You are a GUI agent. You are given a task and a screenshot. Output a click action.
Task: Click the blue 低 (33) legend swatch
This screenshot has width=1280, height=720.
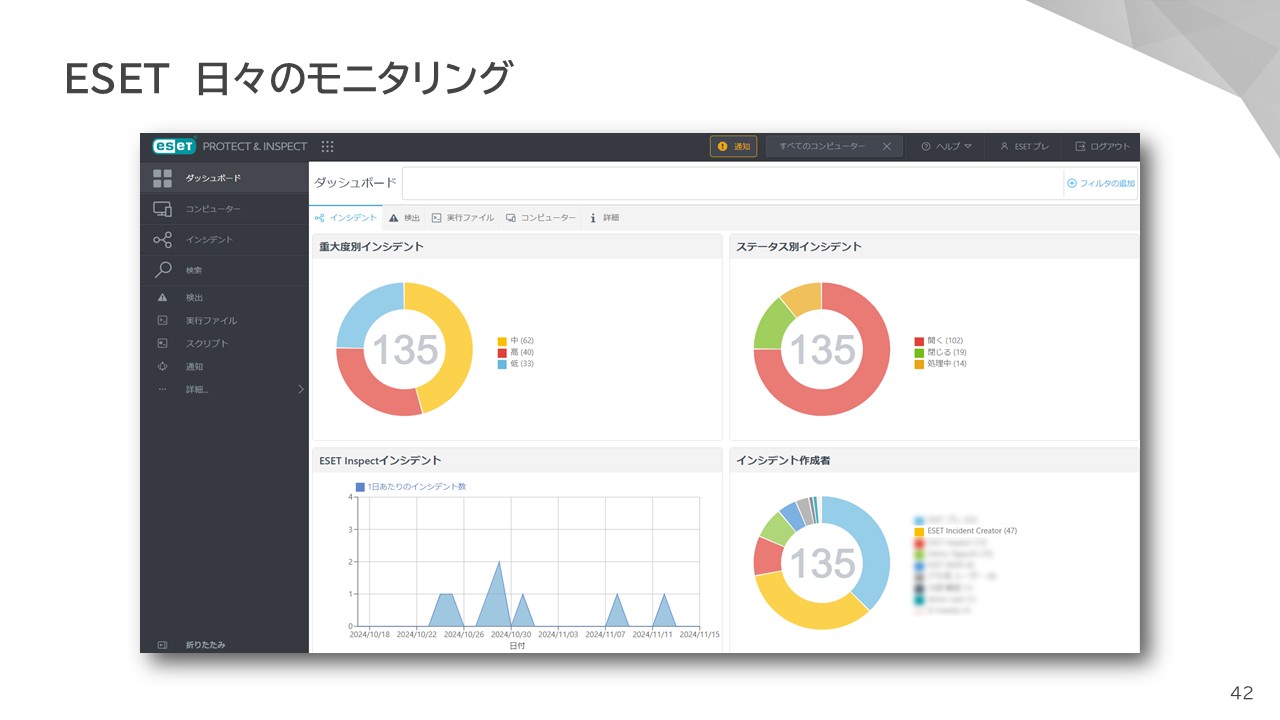[x=502, y=365]
